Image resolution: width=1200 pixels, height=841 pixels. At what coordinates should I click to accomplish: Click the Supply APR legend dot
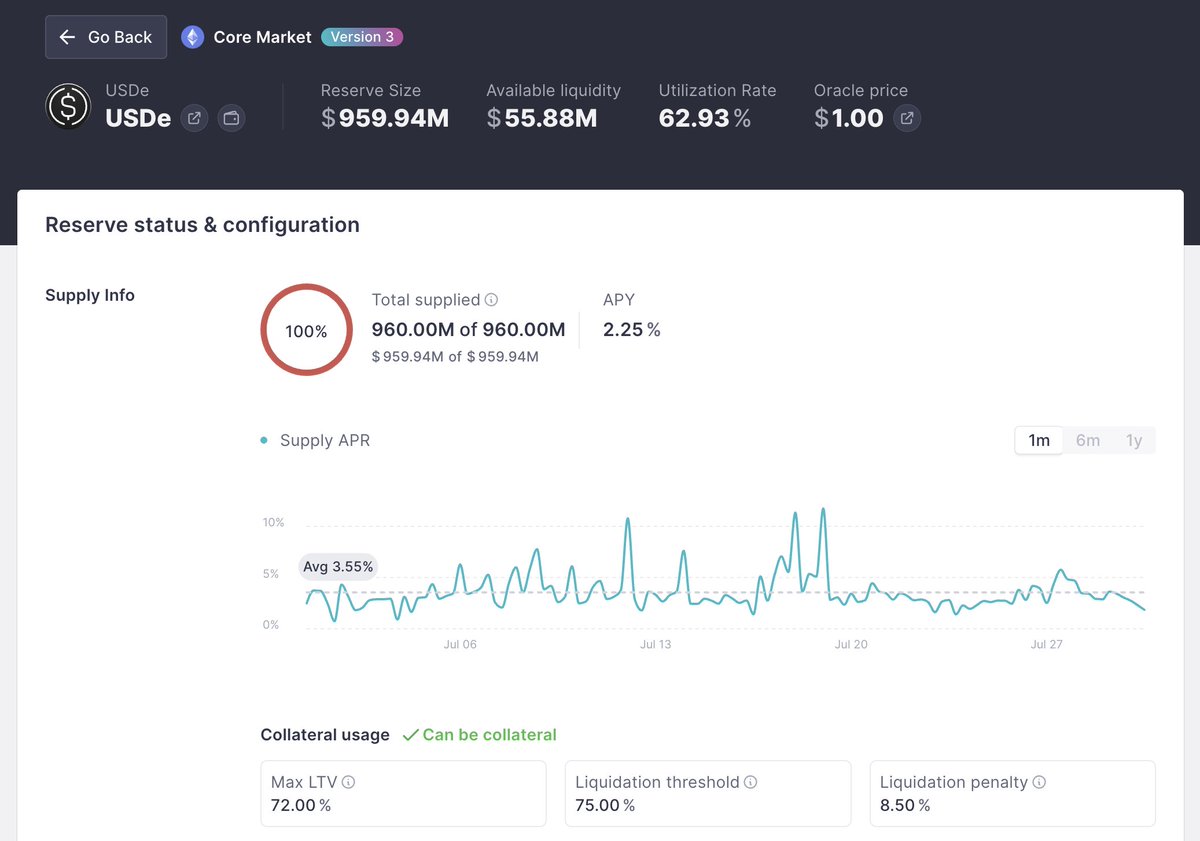pos(264,440)
